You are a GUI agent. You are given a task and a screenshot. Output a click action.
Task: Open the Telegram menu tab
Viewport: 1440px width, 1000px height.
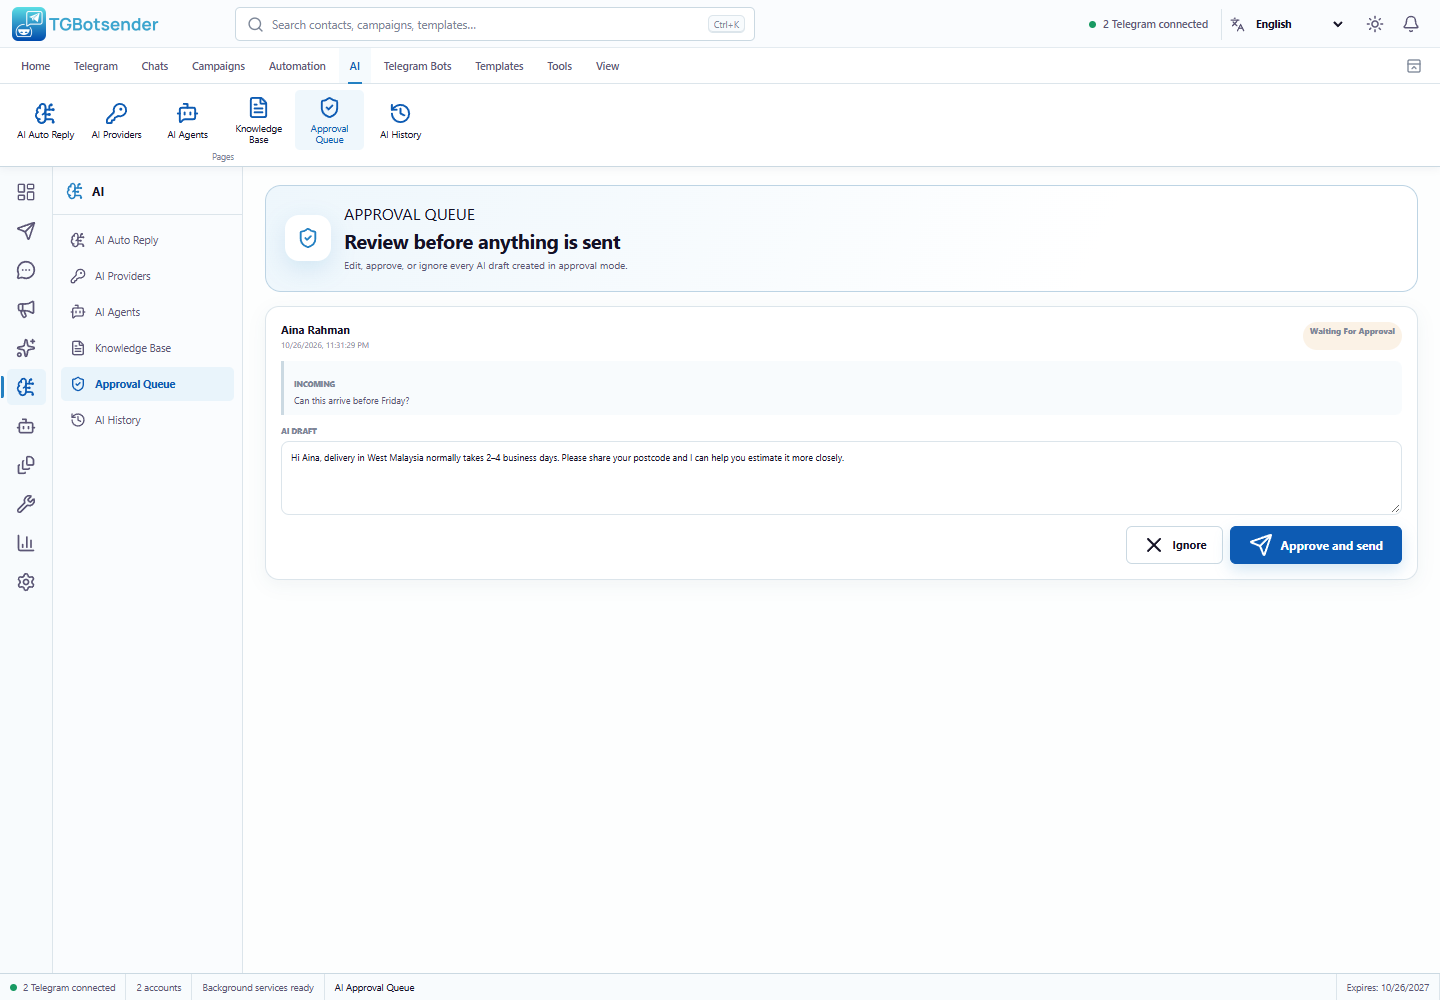(96, 66)
